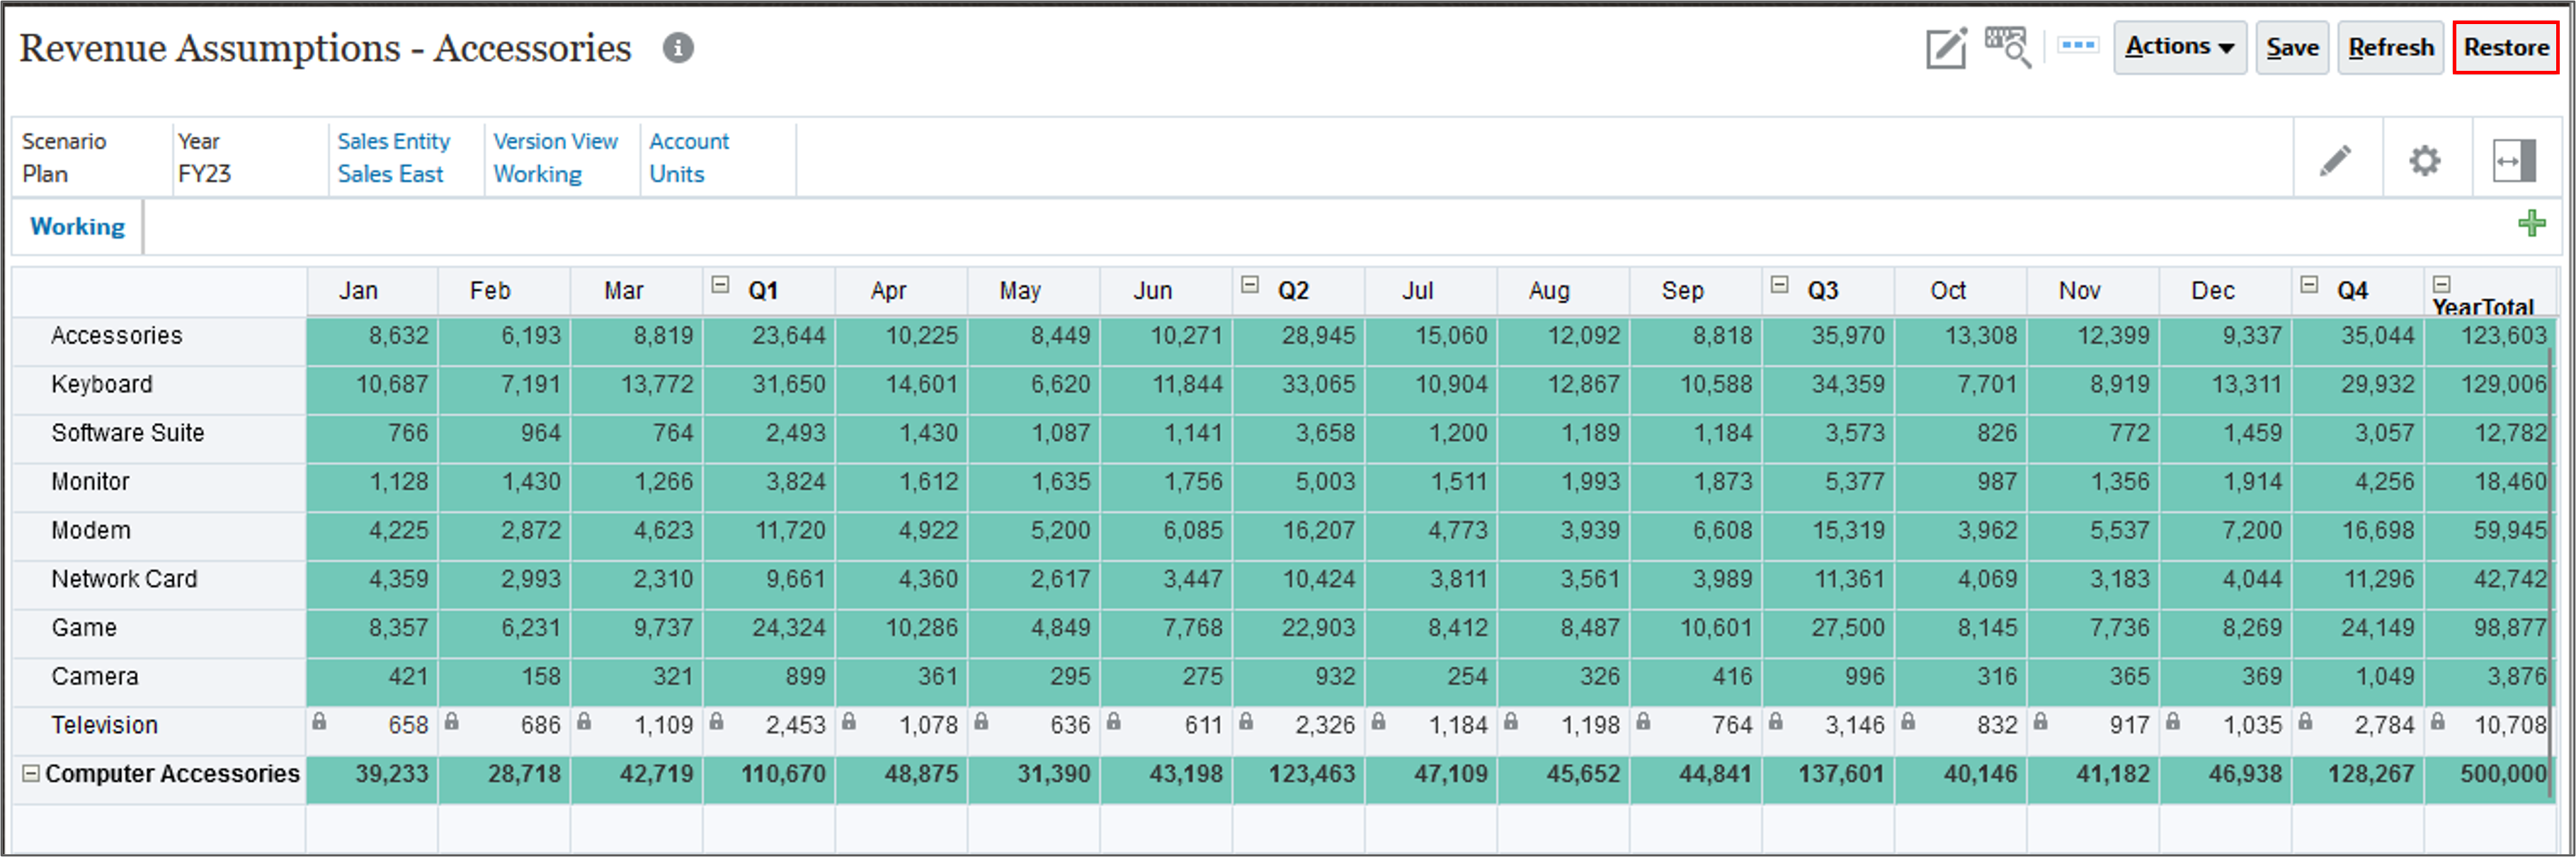Click the member selector grid-magnifier icon

pos(2008,46)
